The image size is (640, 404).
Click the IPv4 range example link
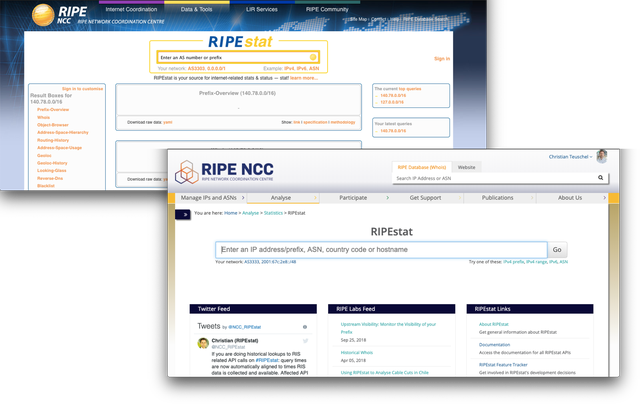(x=536, y=262)
